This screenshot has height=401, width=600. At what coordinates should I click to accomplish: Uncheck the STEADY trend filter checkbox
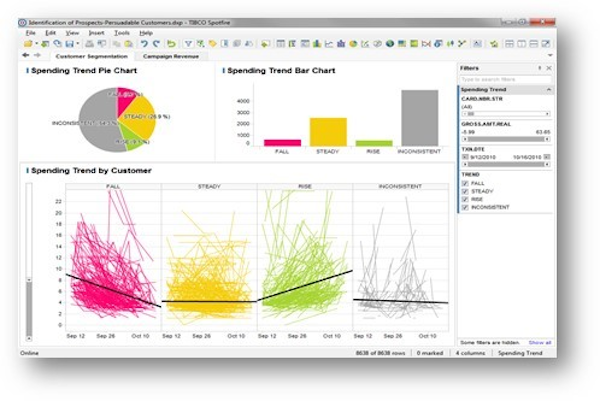(x=465, y=191)
